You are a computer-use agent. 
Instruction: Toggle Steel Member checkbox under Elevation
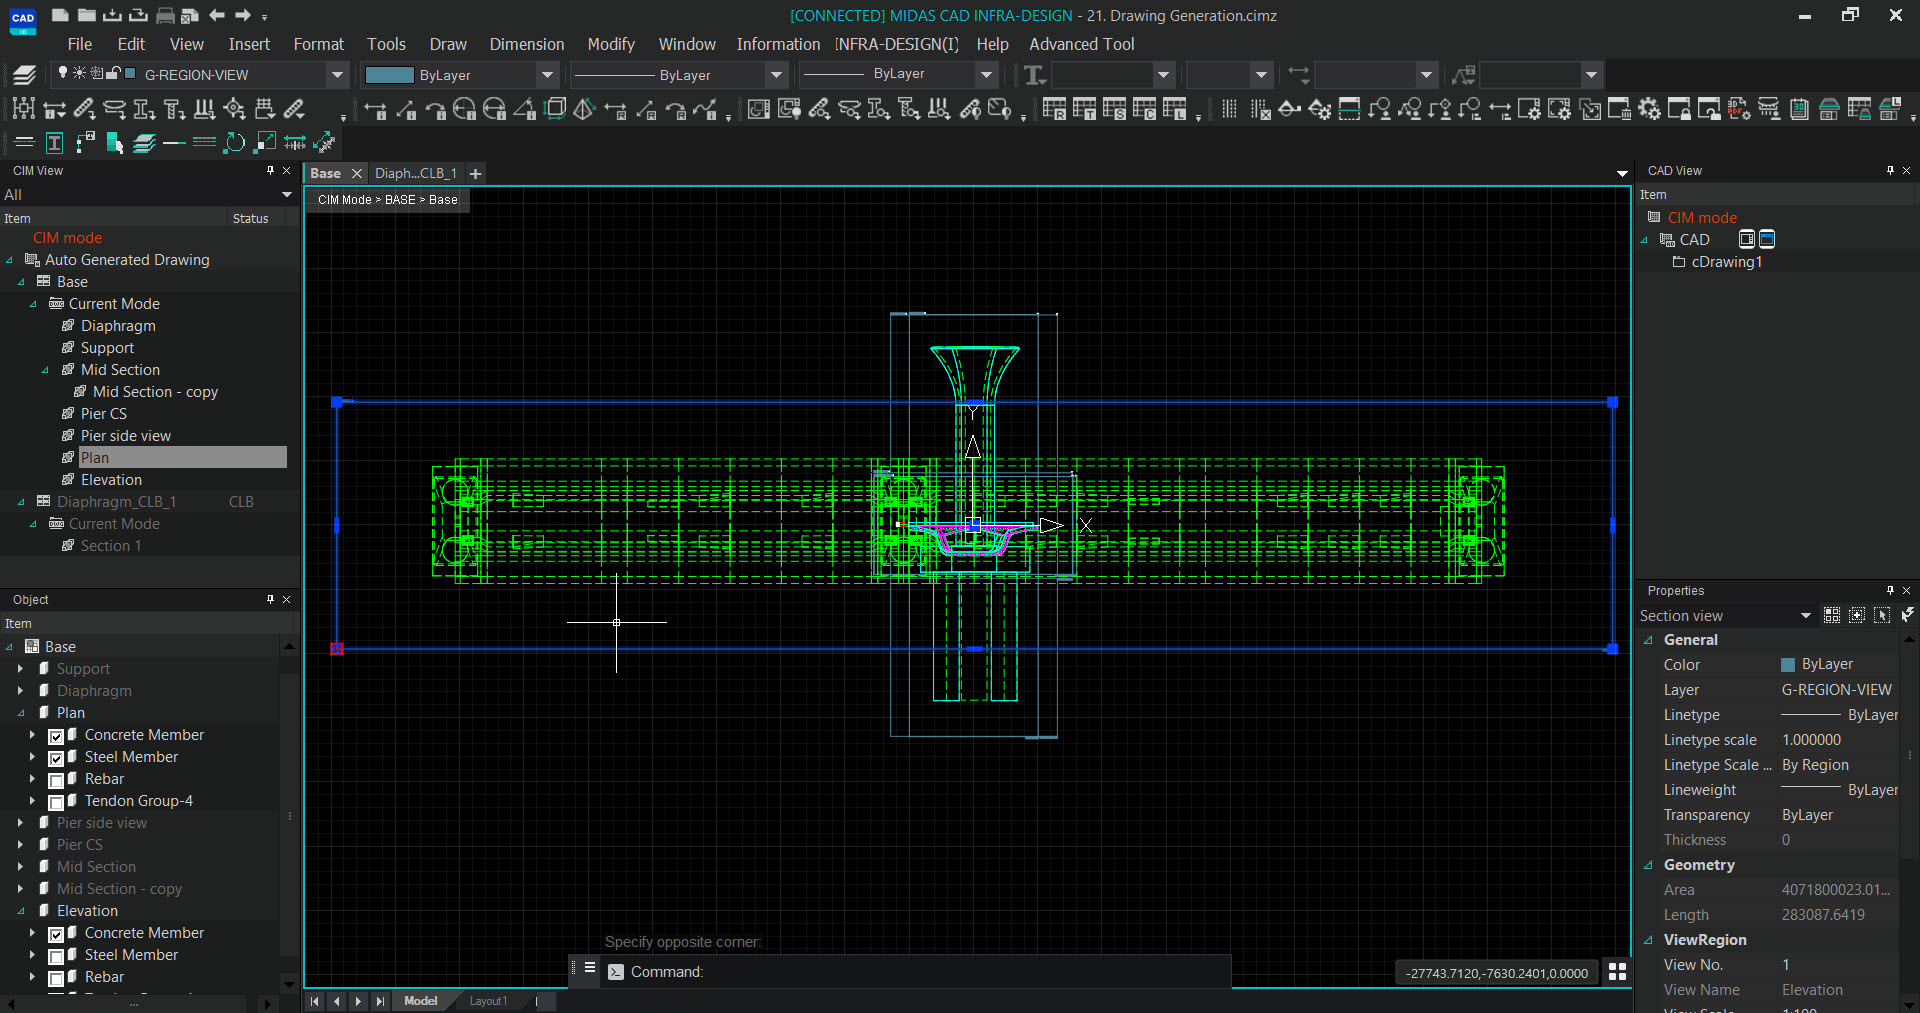tap(56, 956)
